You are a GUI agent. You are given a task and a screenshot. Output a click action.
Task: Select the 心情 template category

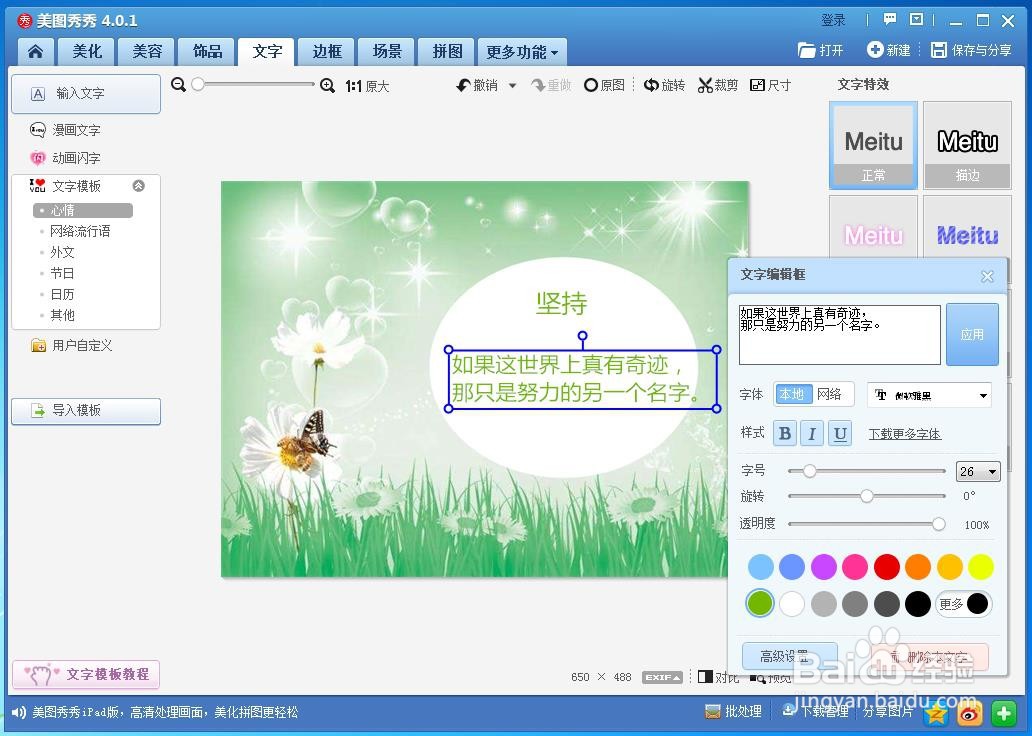(83, 210)
